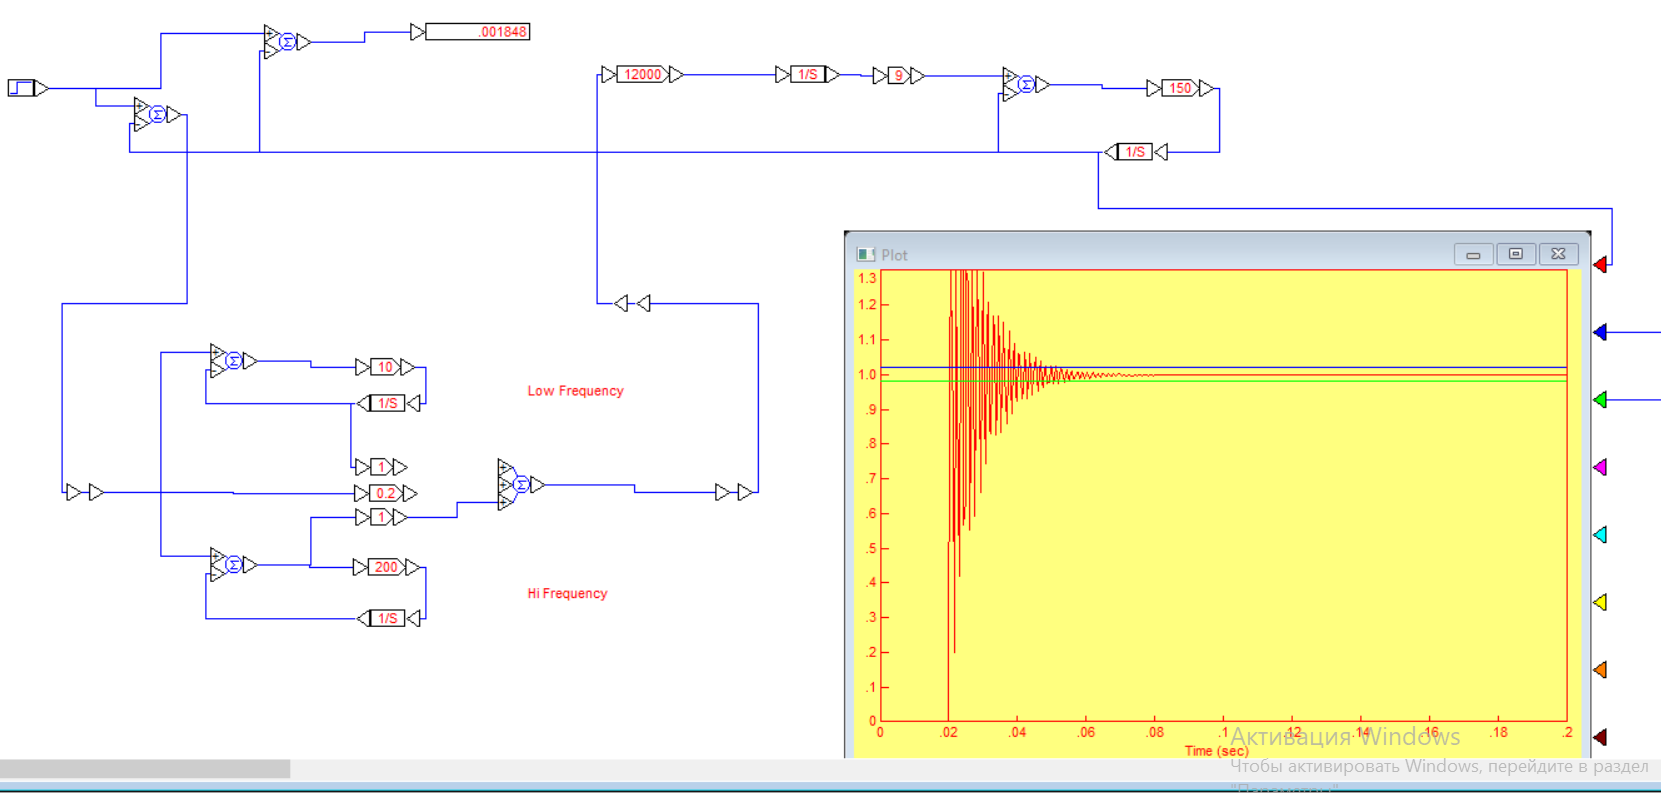
Task: Select the green plot input connector
Action: [1600, 400]
